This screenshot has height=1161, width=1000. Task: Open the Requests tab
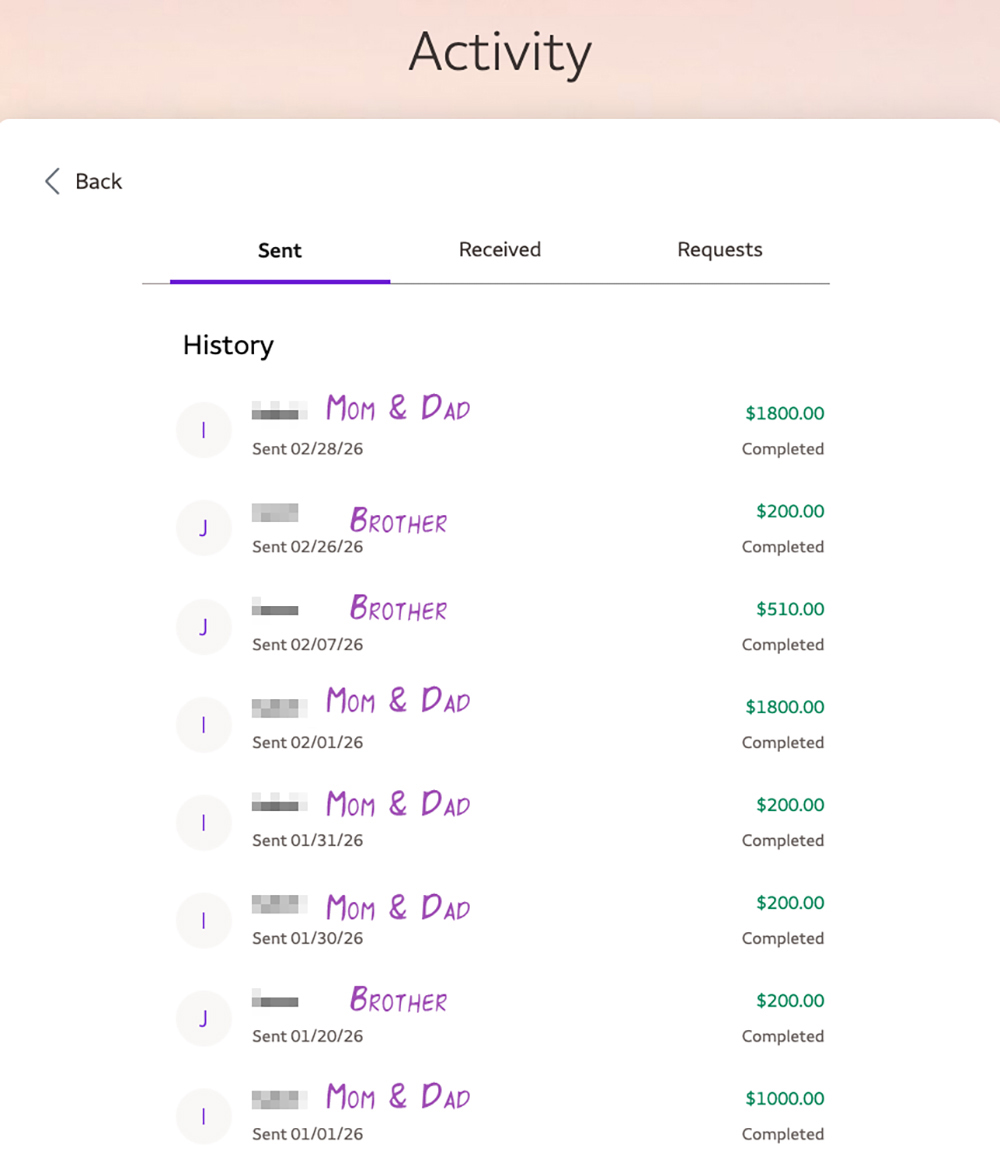(719, 250)
